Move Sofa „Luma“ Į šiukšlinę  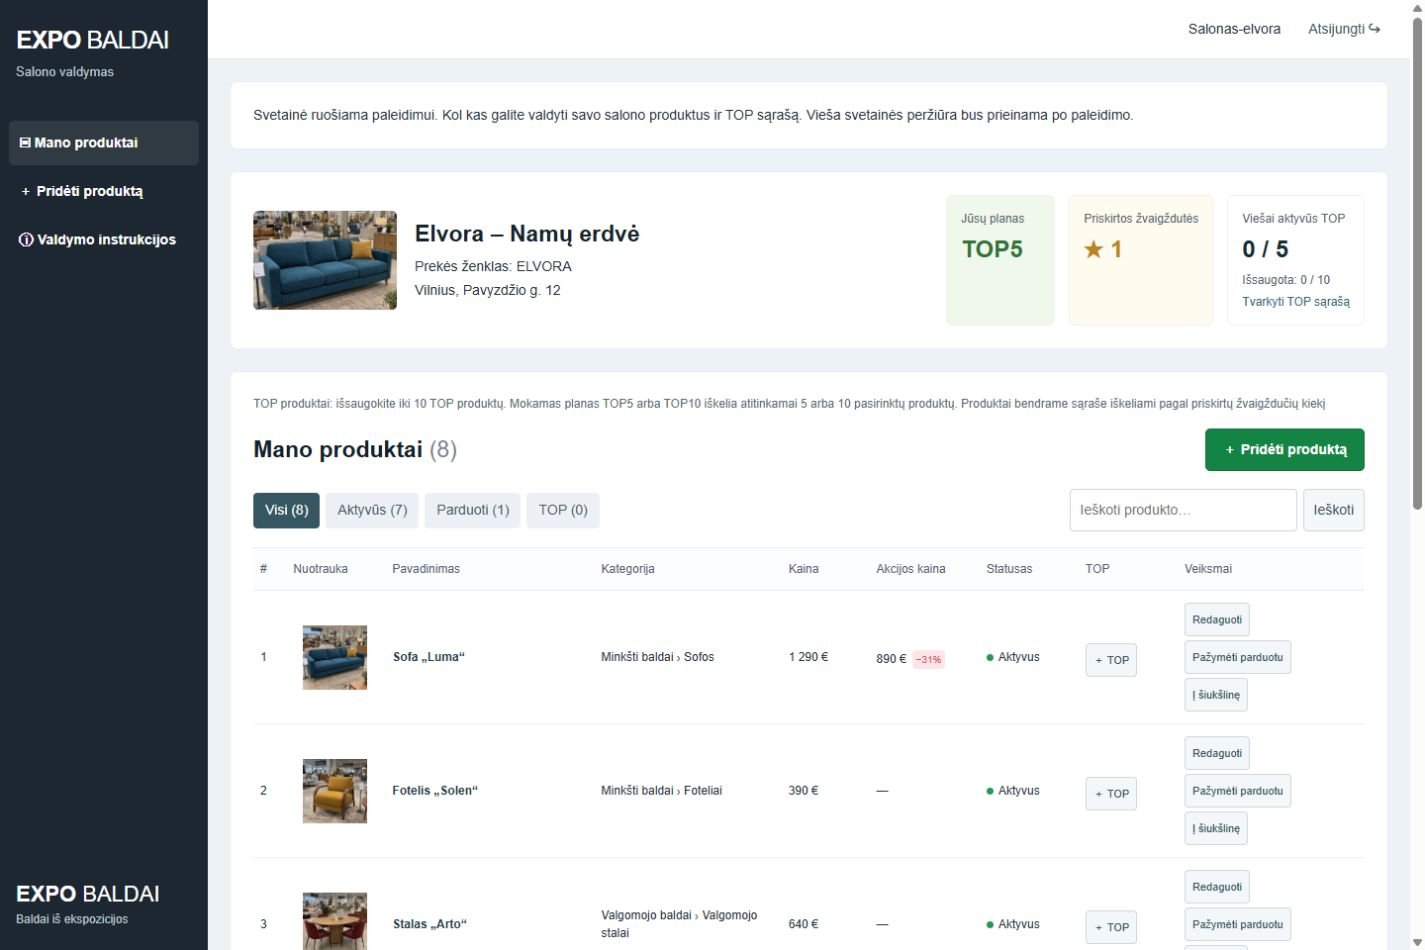click(1216, 695)
